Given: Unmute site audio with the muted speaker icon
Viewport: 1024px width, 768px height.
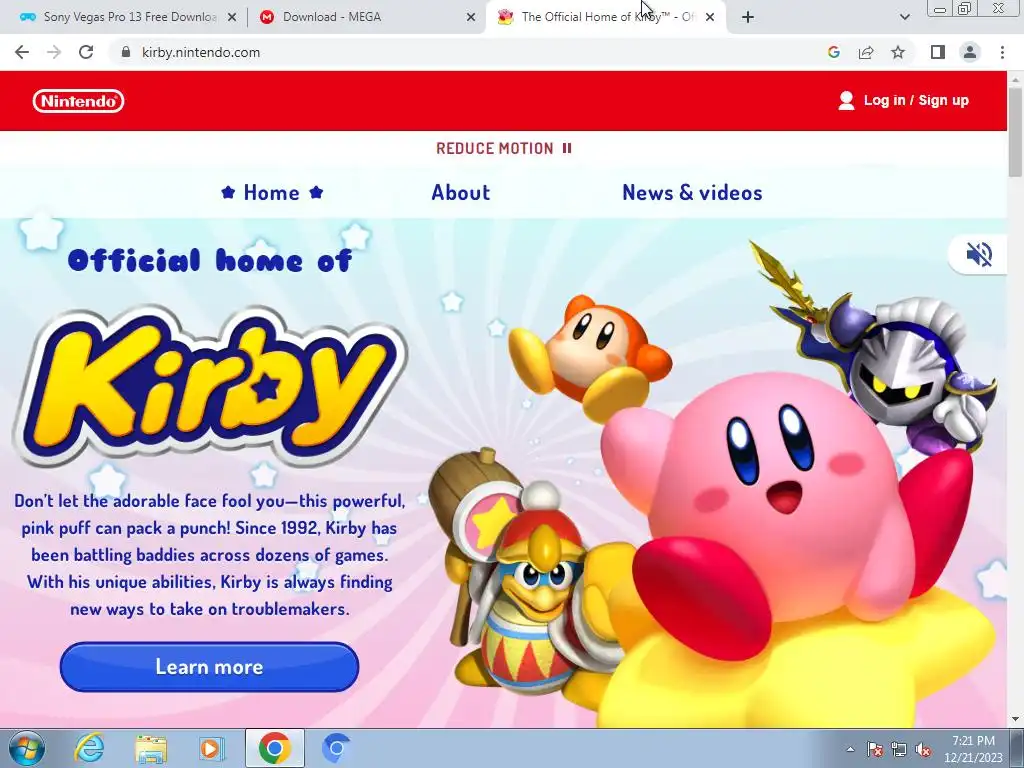Looking at the screenshot, I should 978,254.
